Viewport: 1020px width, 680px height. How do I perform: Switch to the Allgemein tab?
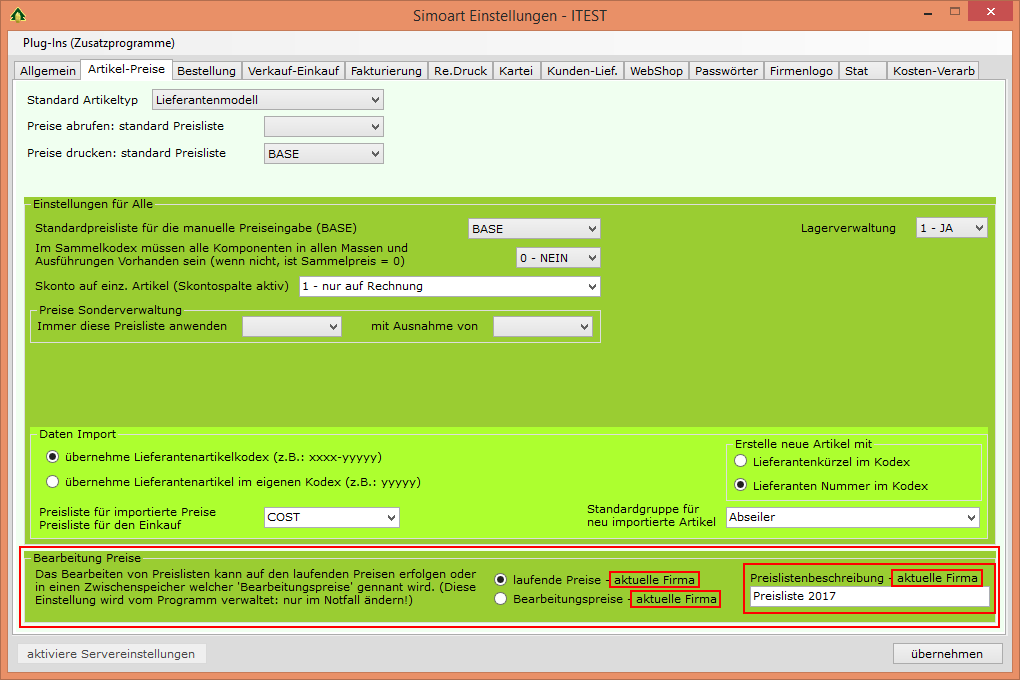tap(46, 71)
